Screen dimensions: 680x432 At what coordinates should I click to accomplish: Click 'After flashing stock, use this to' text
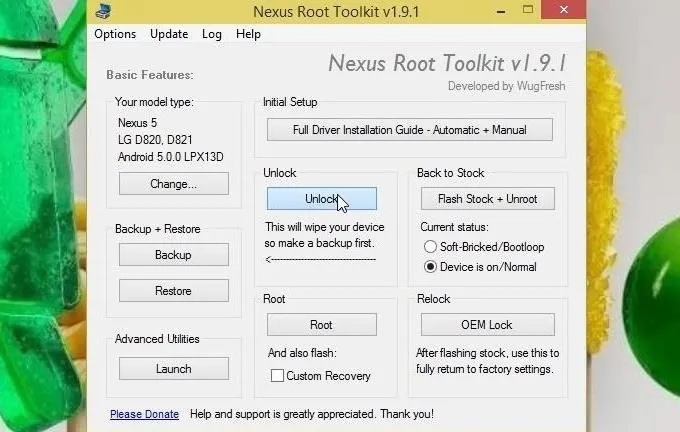tap(487, 353)
